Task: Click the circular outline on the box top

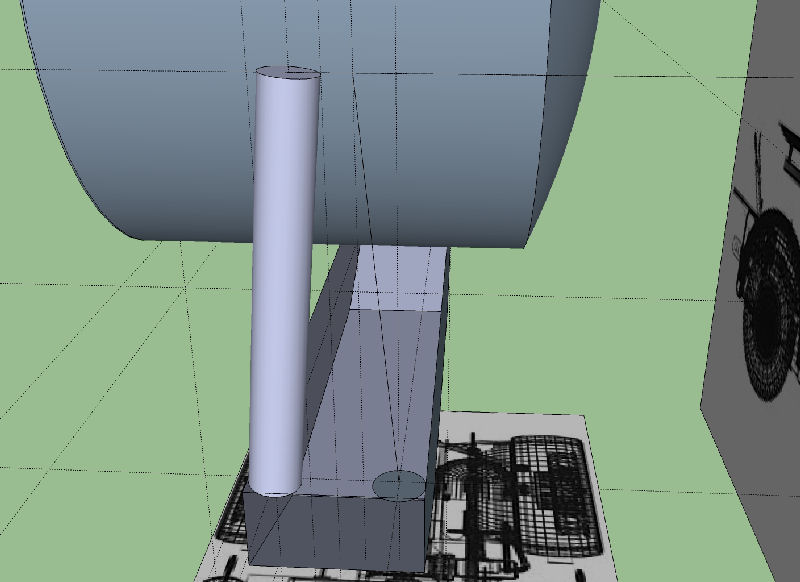Action: (x=400, y=486)
